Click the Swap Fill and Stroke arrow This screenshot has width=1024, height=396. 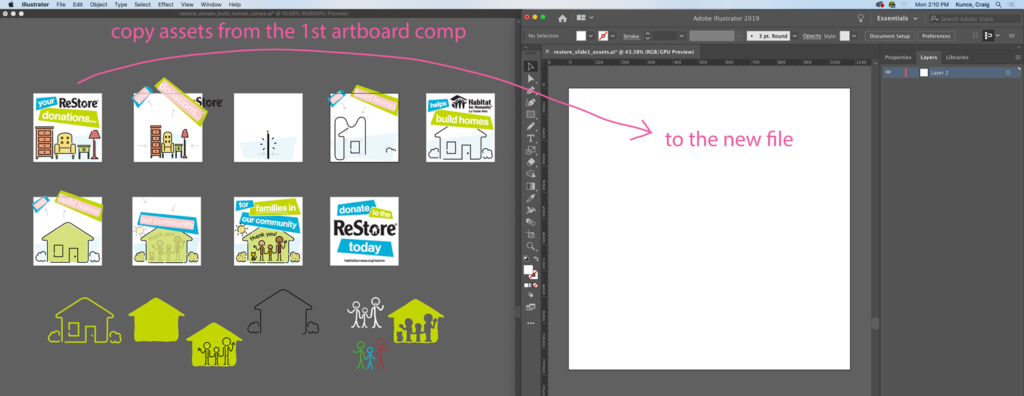[536, 259]
